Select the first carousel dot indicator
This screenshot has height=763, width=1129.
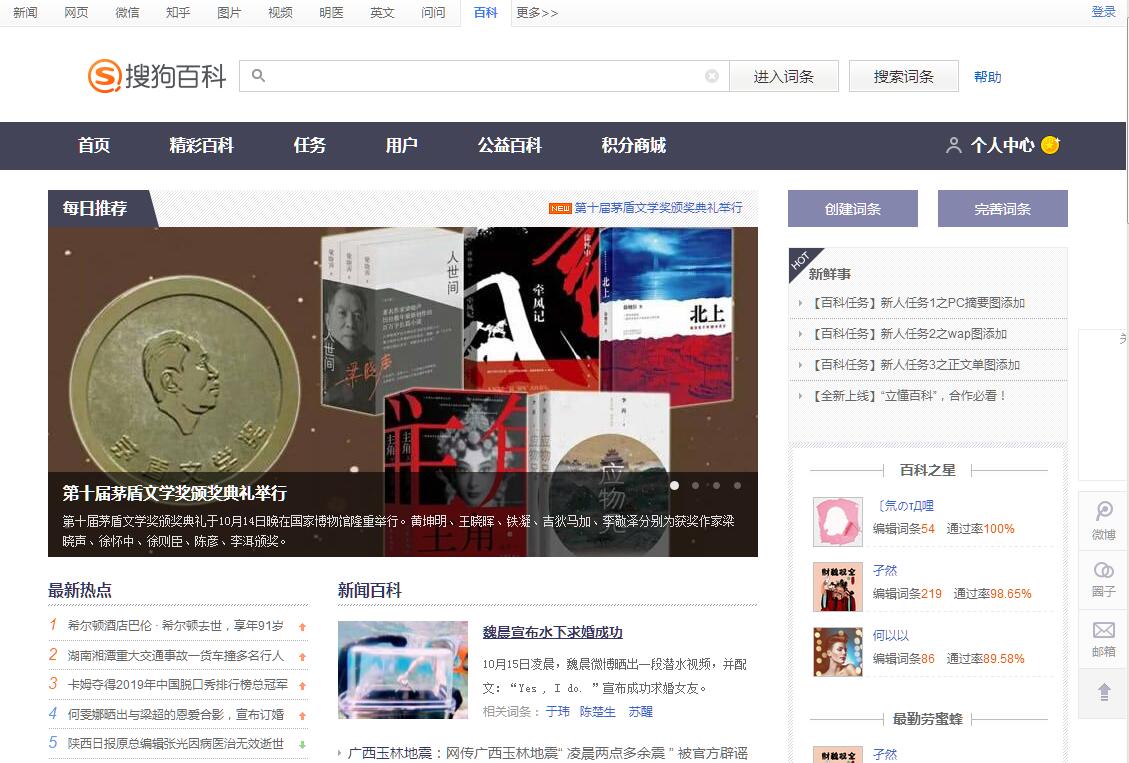point(675,486)
